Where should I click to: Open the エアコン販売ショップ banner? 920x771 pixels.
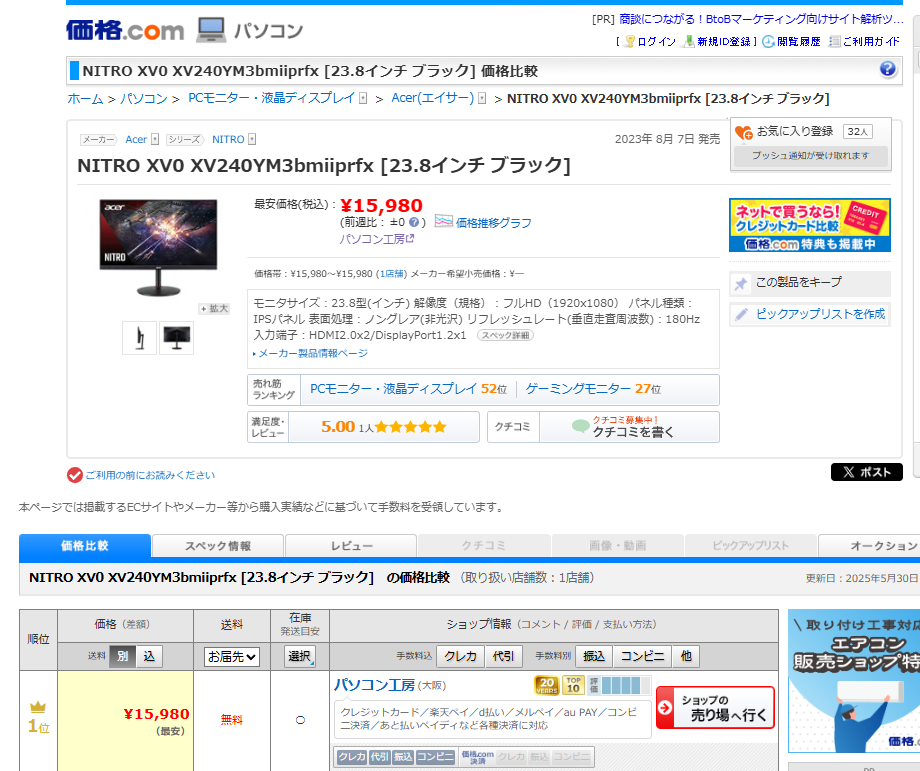click(854, 681)
